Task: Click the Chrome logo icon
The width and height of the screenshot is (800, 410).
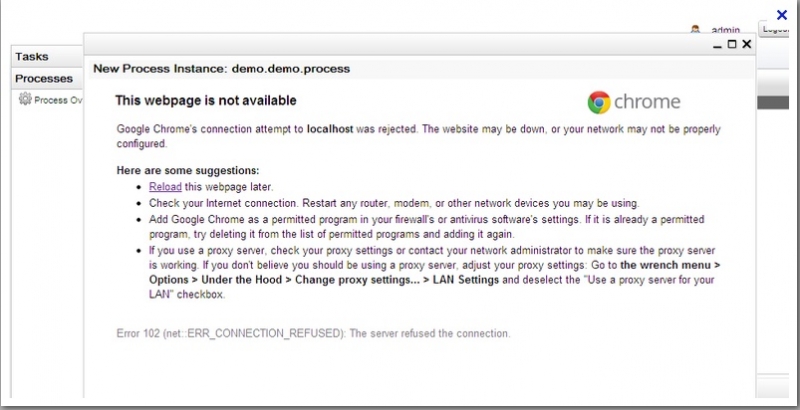Action: (599, 102)
